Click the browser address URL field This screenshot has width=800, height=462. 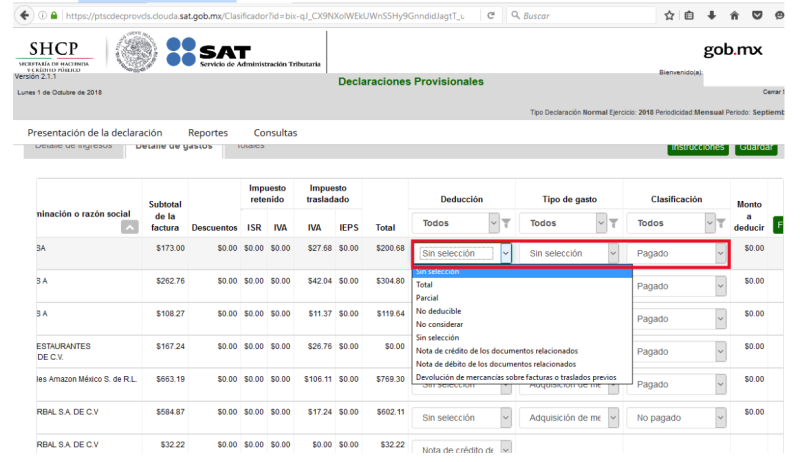pos(265,16)
